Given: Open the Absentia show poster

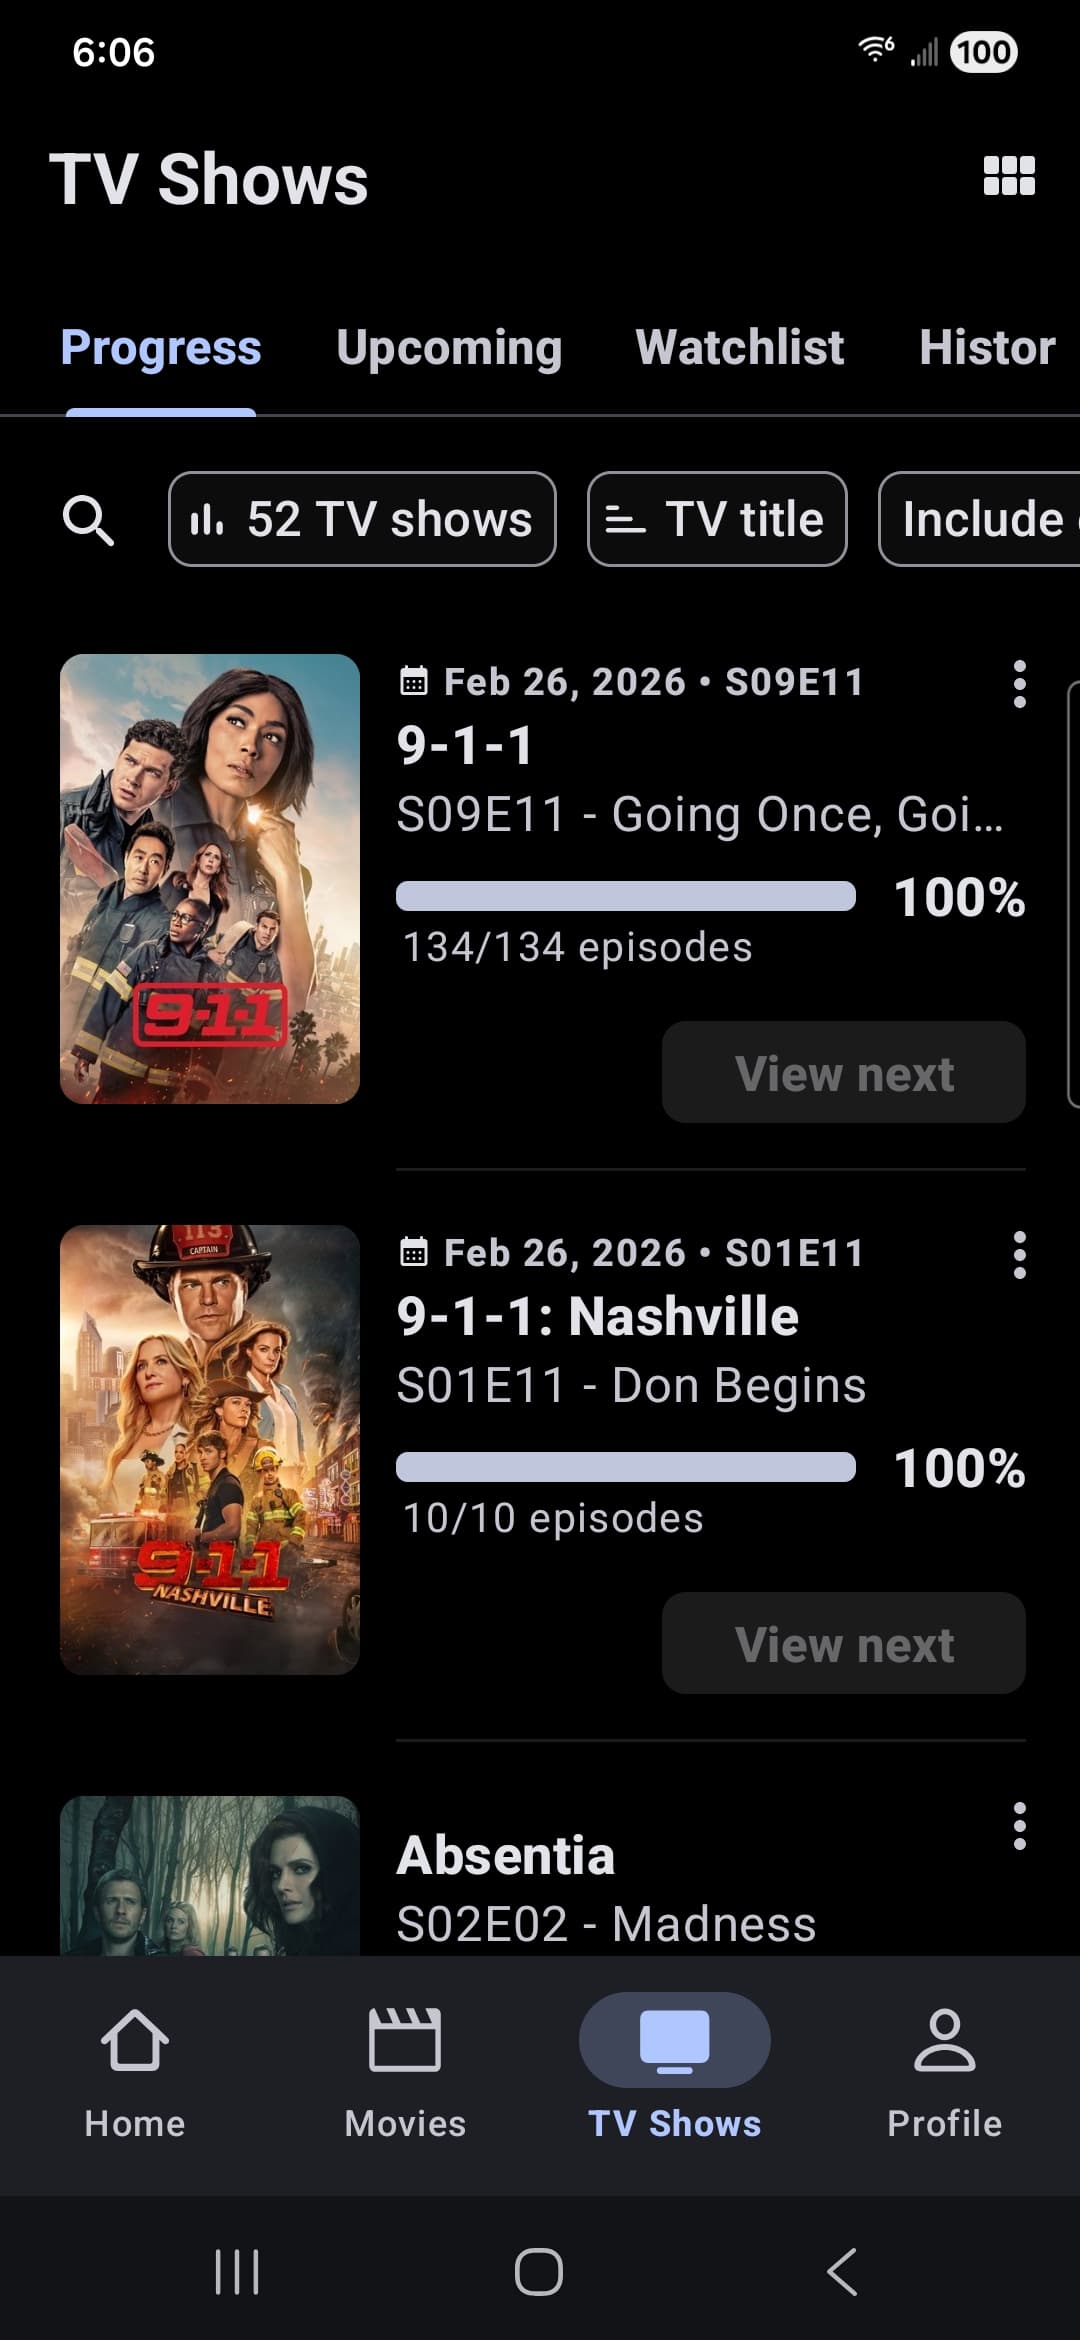Looking at the screenshot, I should 210,1875.
